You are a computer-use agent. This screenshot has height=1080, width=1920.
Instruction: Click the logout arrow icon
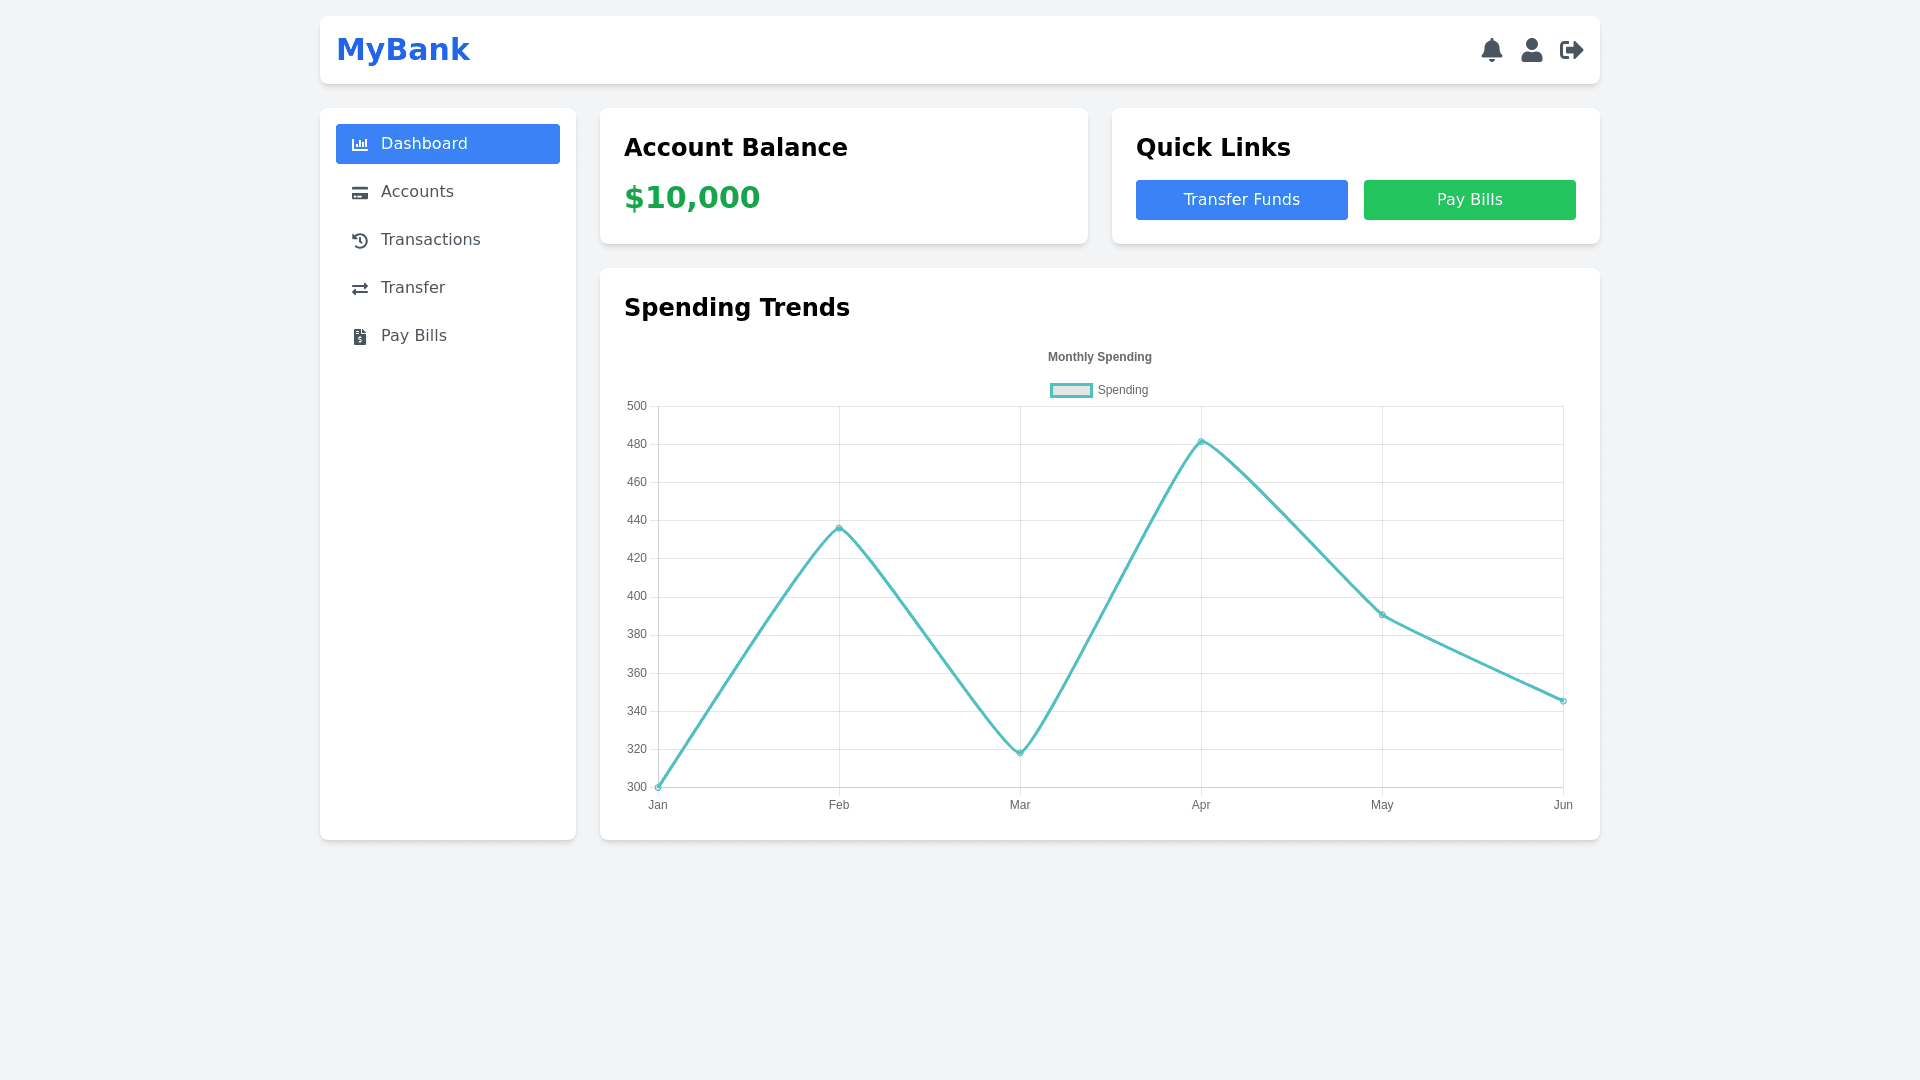(x=1571, y=50)
